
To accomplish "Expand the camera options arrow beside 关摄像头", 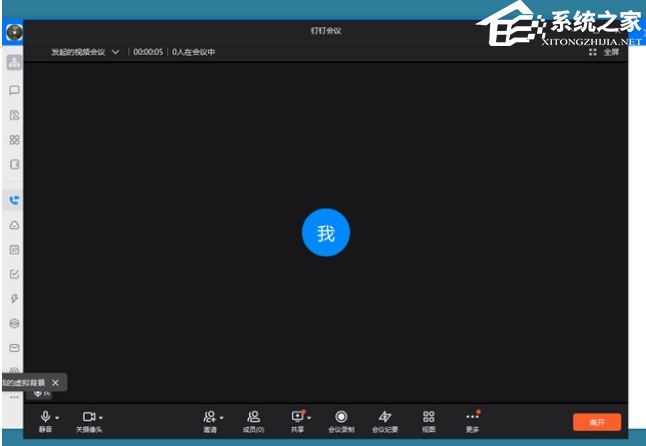I will (101, 418).
